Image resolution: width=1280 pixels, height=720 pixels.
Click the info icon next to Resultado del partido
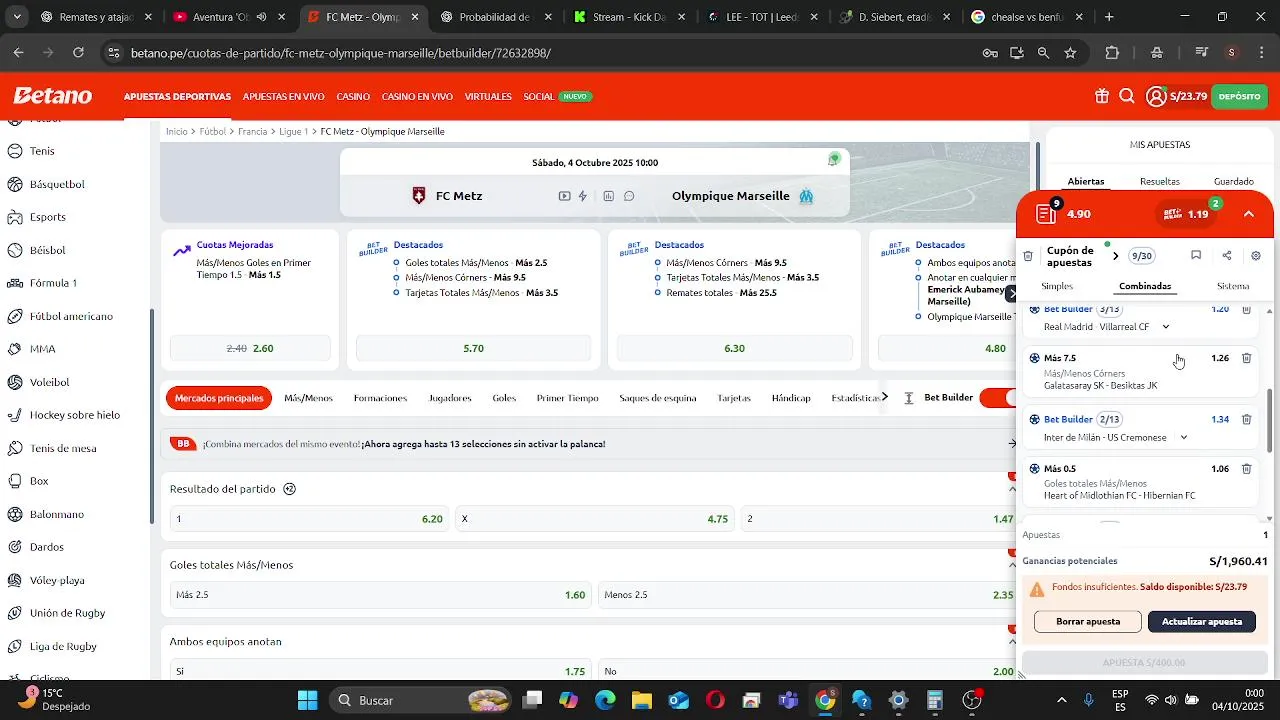click(290, 489)
